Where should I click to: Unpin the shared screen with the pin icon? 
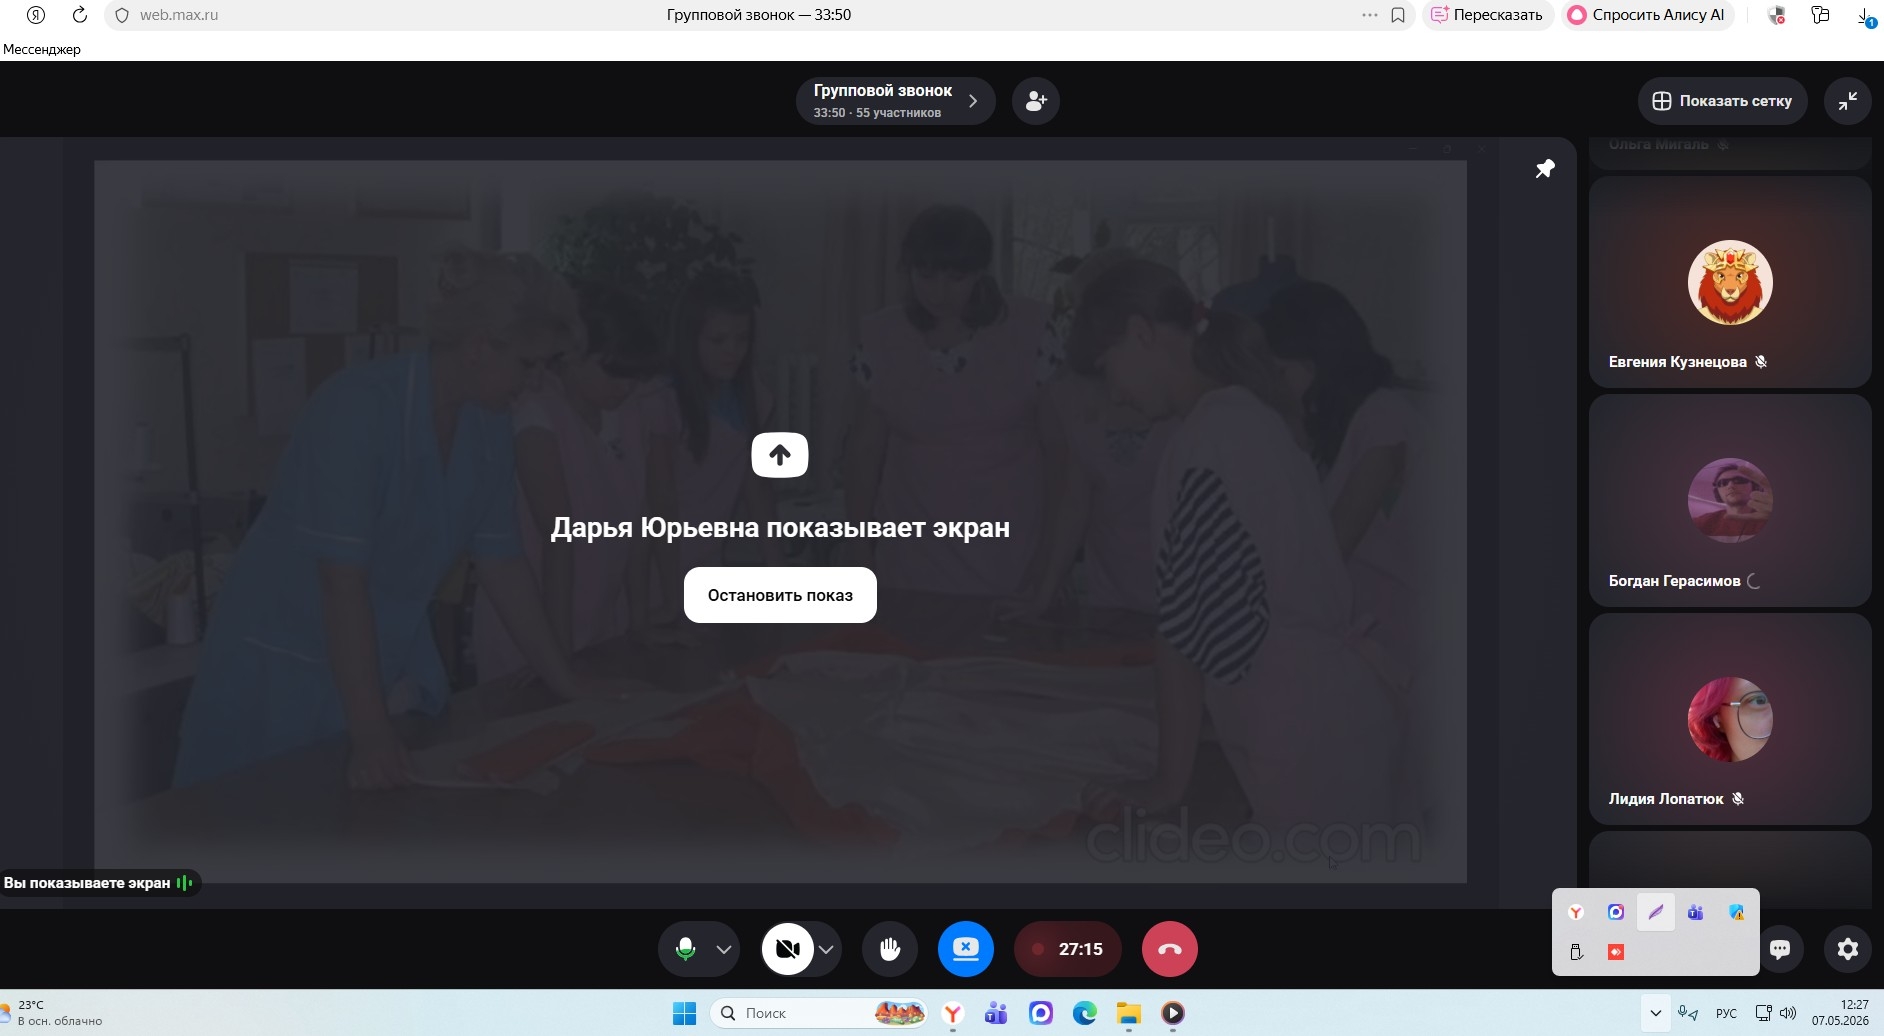coord(1545,168)
